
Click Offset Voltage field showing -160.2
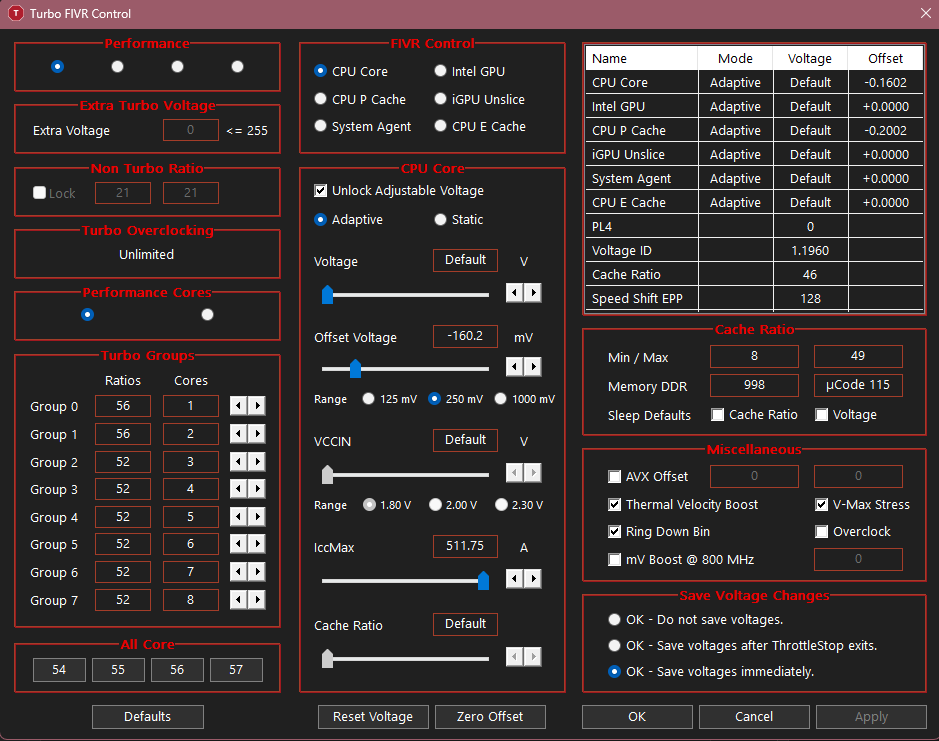click(x=465, y=336)
